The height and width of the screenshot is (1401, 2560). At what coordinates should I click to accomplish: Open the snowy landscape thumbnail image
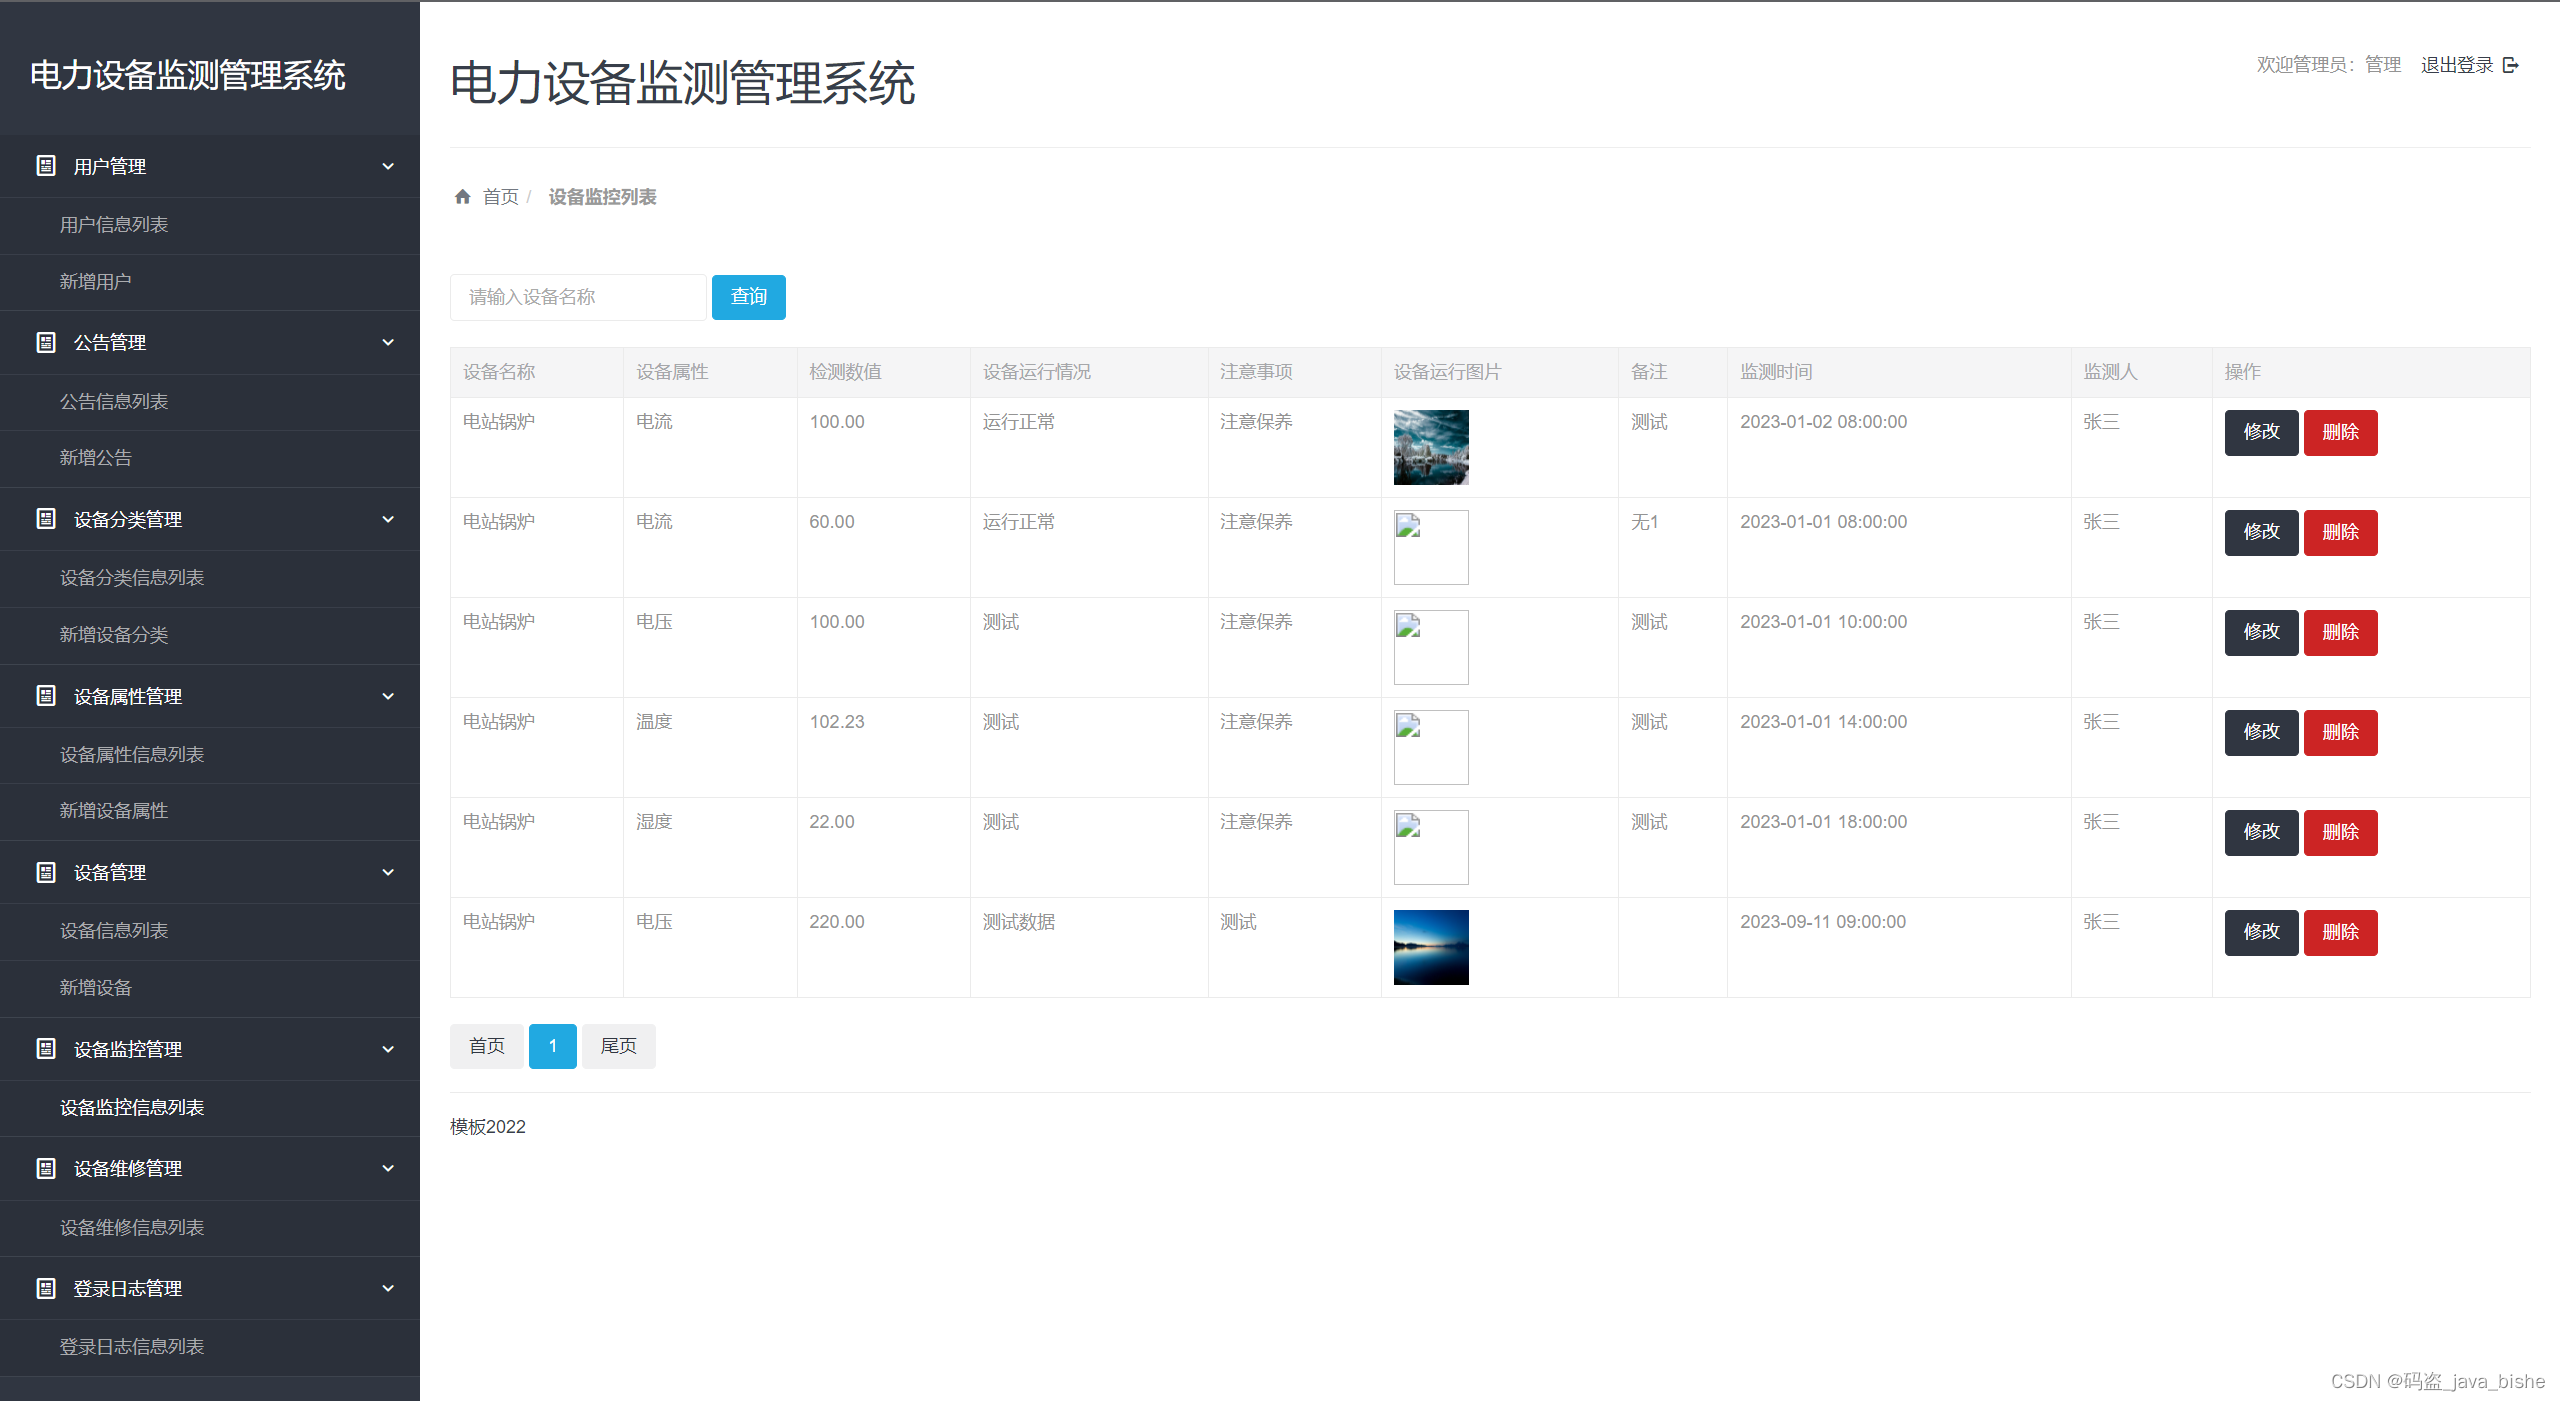(1431, 447)
